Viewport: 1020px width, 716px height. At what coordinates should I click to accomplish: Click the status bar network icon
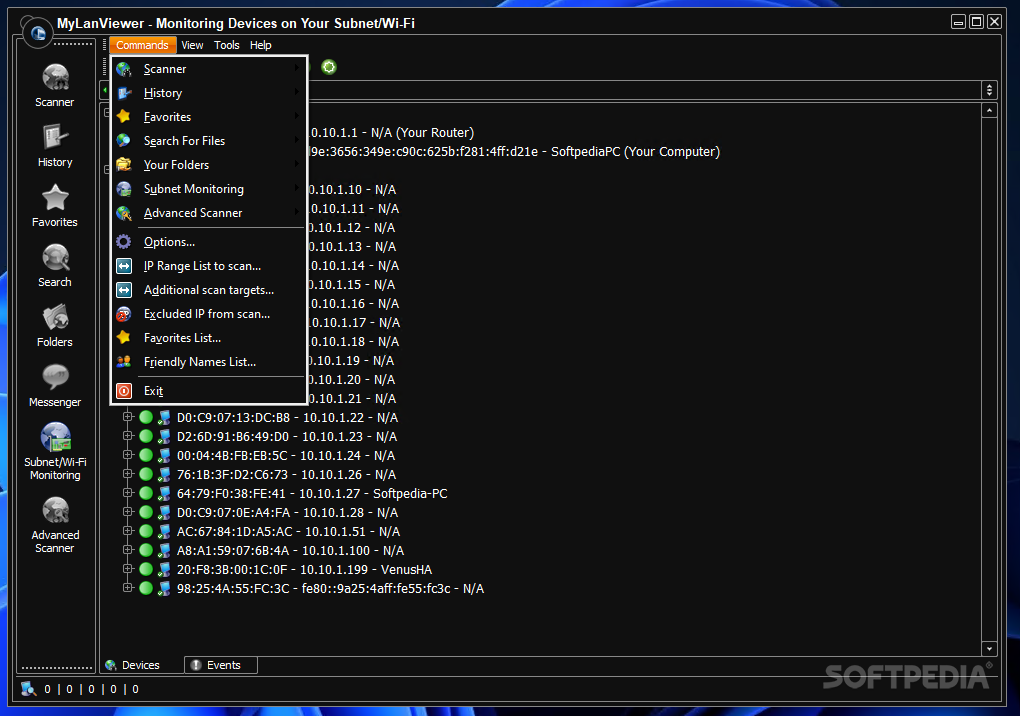[x=28, y=689]
